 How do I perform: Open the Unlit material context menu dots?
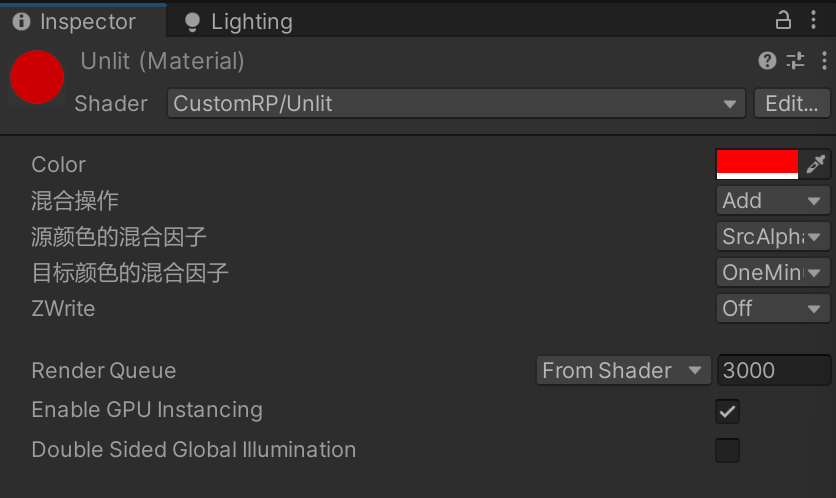tap(824, 61)
